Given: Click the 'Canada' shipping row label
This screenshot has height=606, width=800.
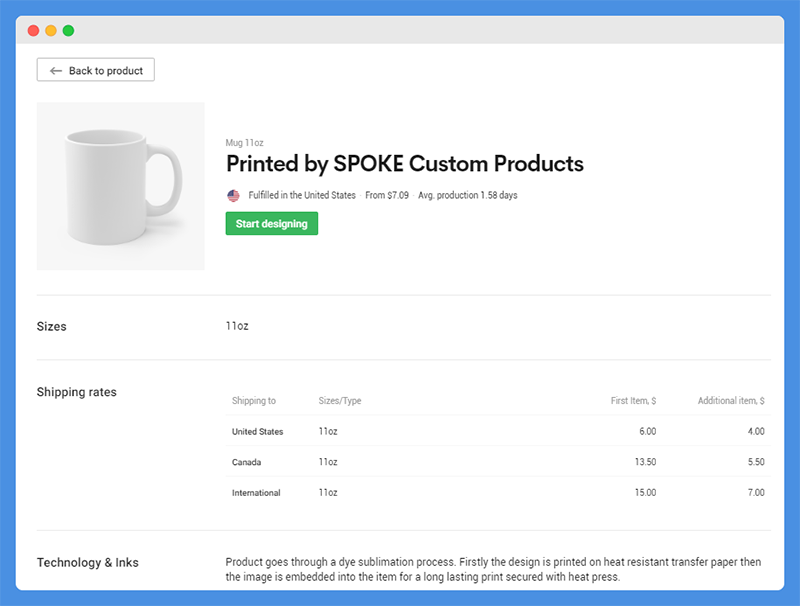Looking at the screenshot, I should (246, 462).
